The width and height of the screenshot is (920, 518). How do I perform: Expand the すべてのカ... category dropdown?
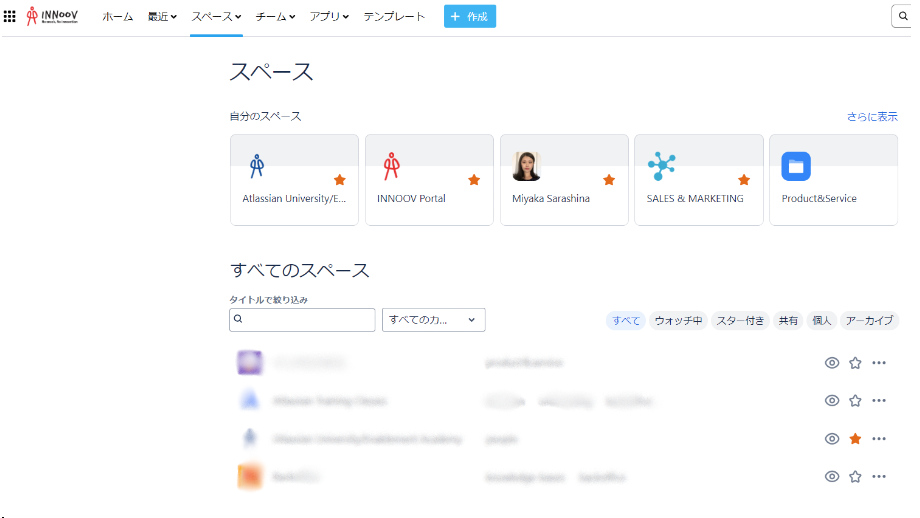click(433, 320)
